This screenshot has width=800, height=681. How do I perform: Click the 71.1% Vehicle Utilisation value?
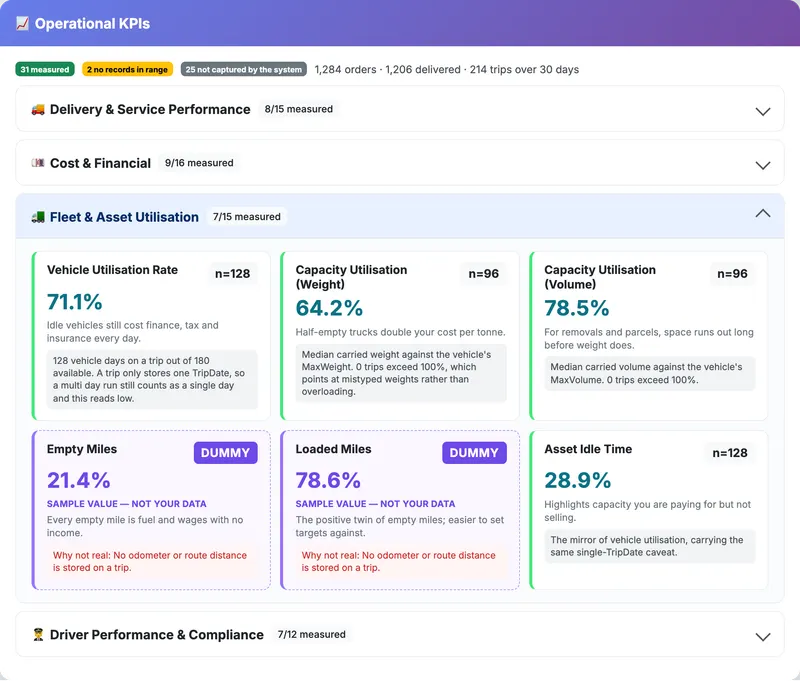pos(74,302)
